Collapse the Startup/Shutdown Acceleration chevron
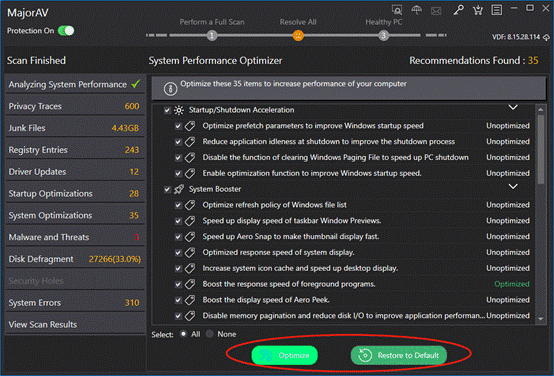The width and height of the screenshot is (554, 376). point(513,107)
